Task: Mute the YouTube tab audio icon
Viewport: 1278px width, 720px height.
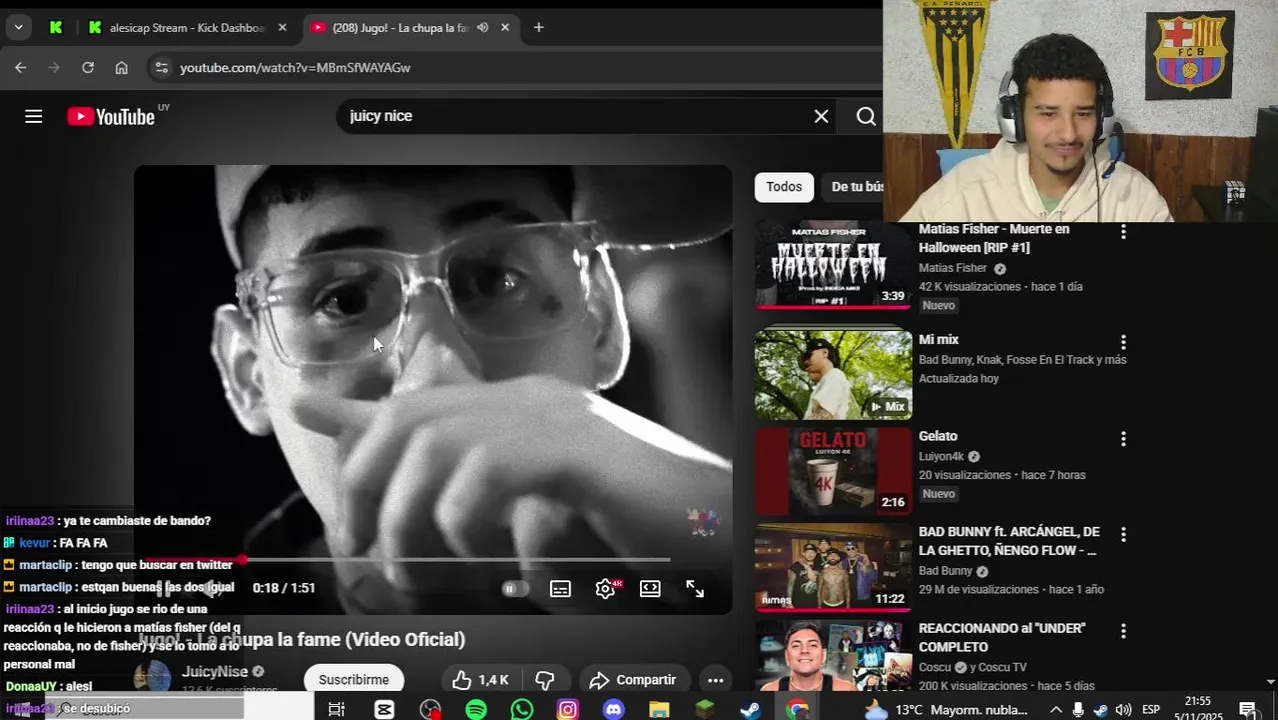Action: (482, 28)
